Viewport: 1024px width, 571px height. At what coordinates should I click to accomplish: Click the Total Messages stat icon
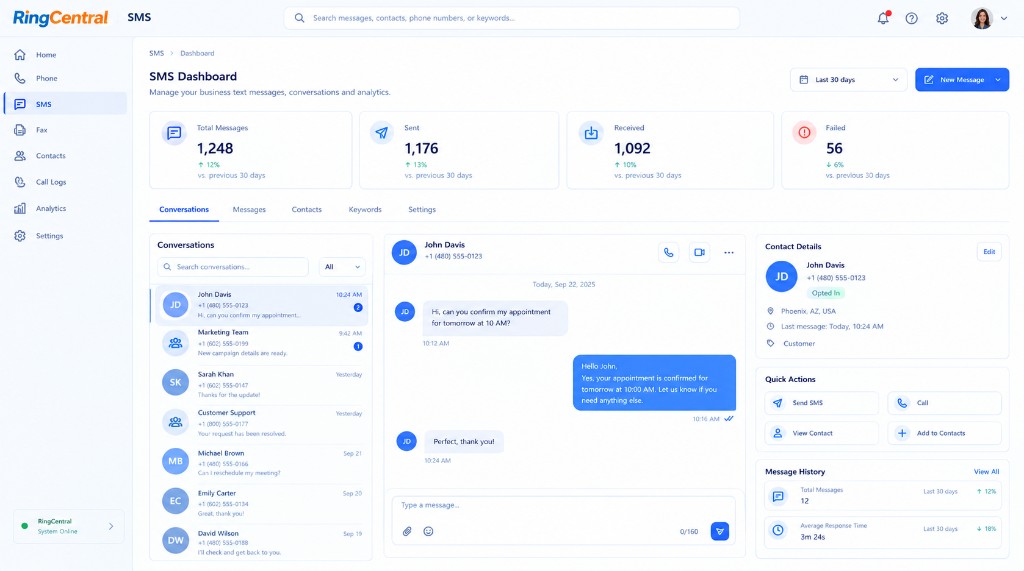pos(174,133)
